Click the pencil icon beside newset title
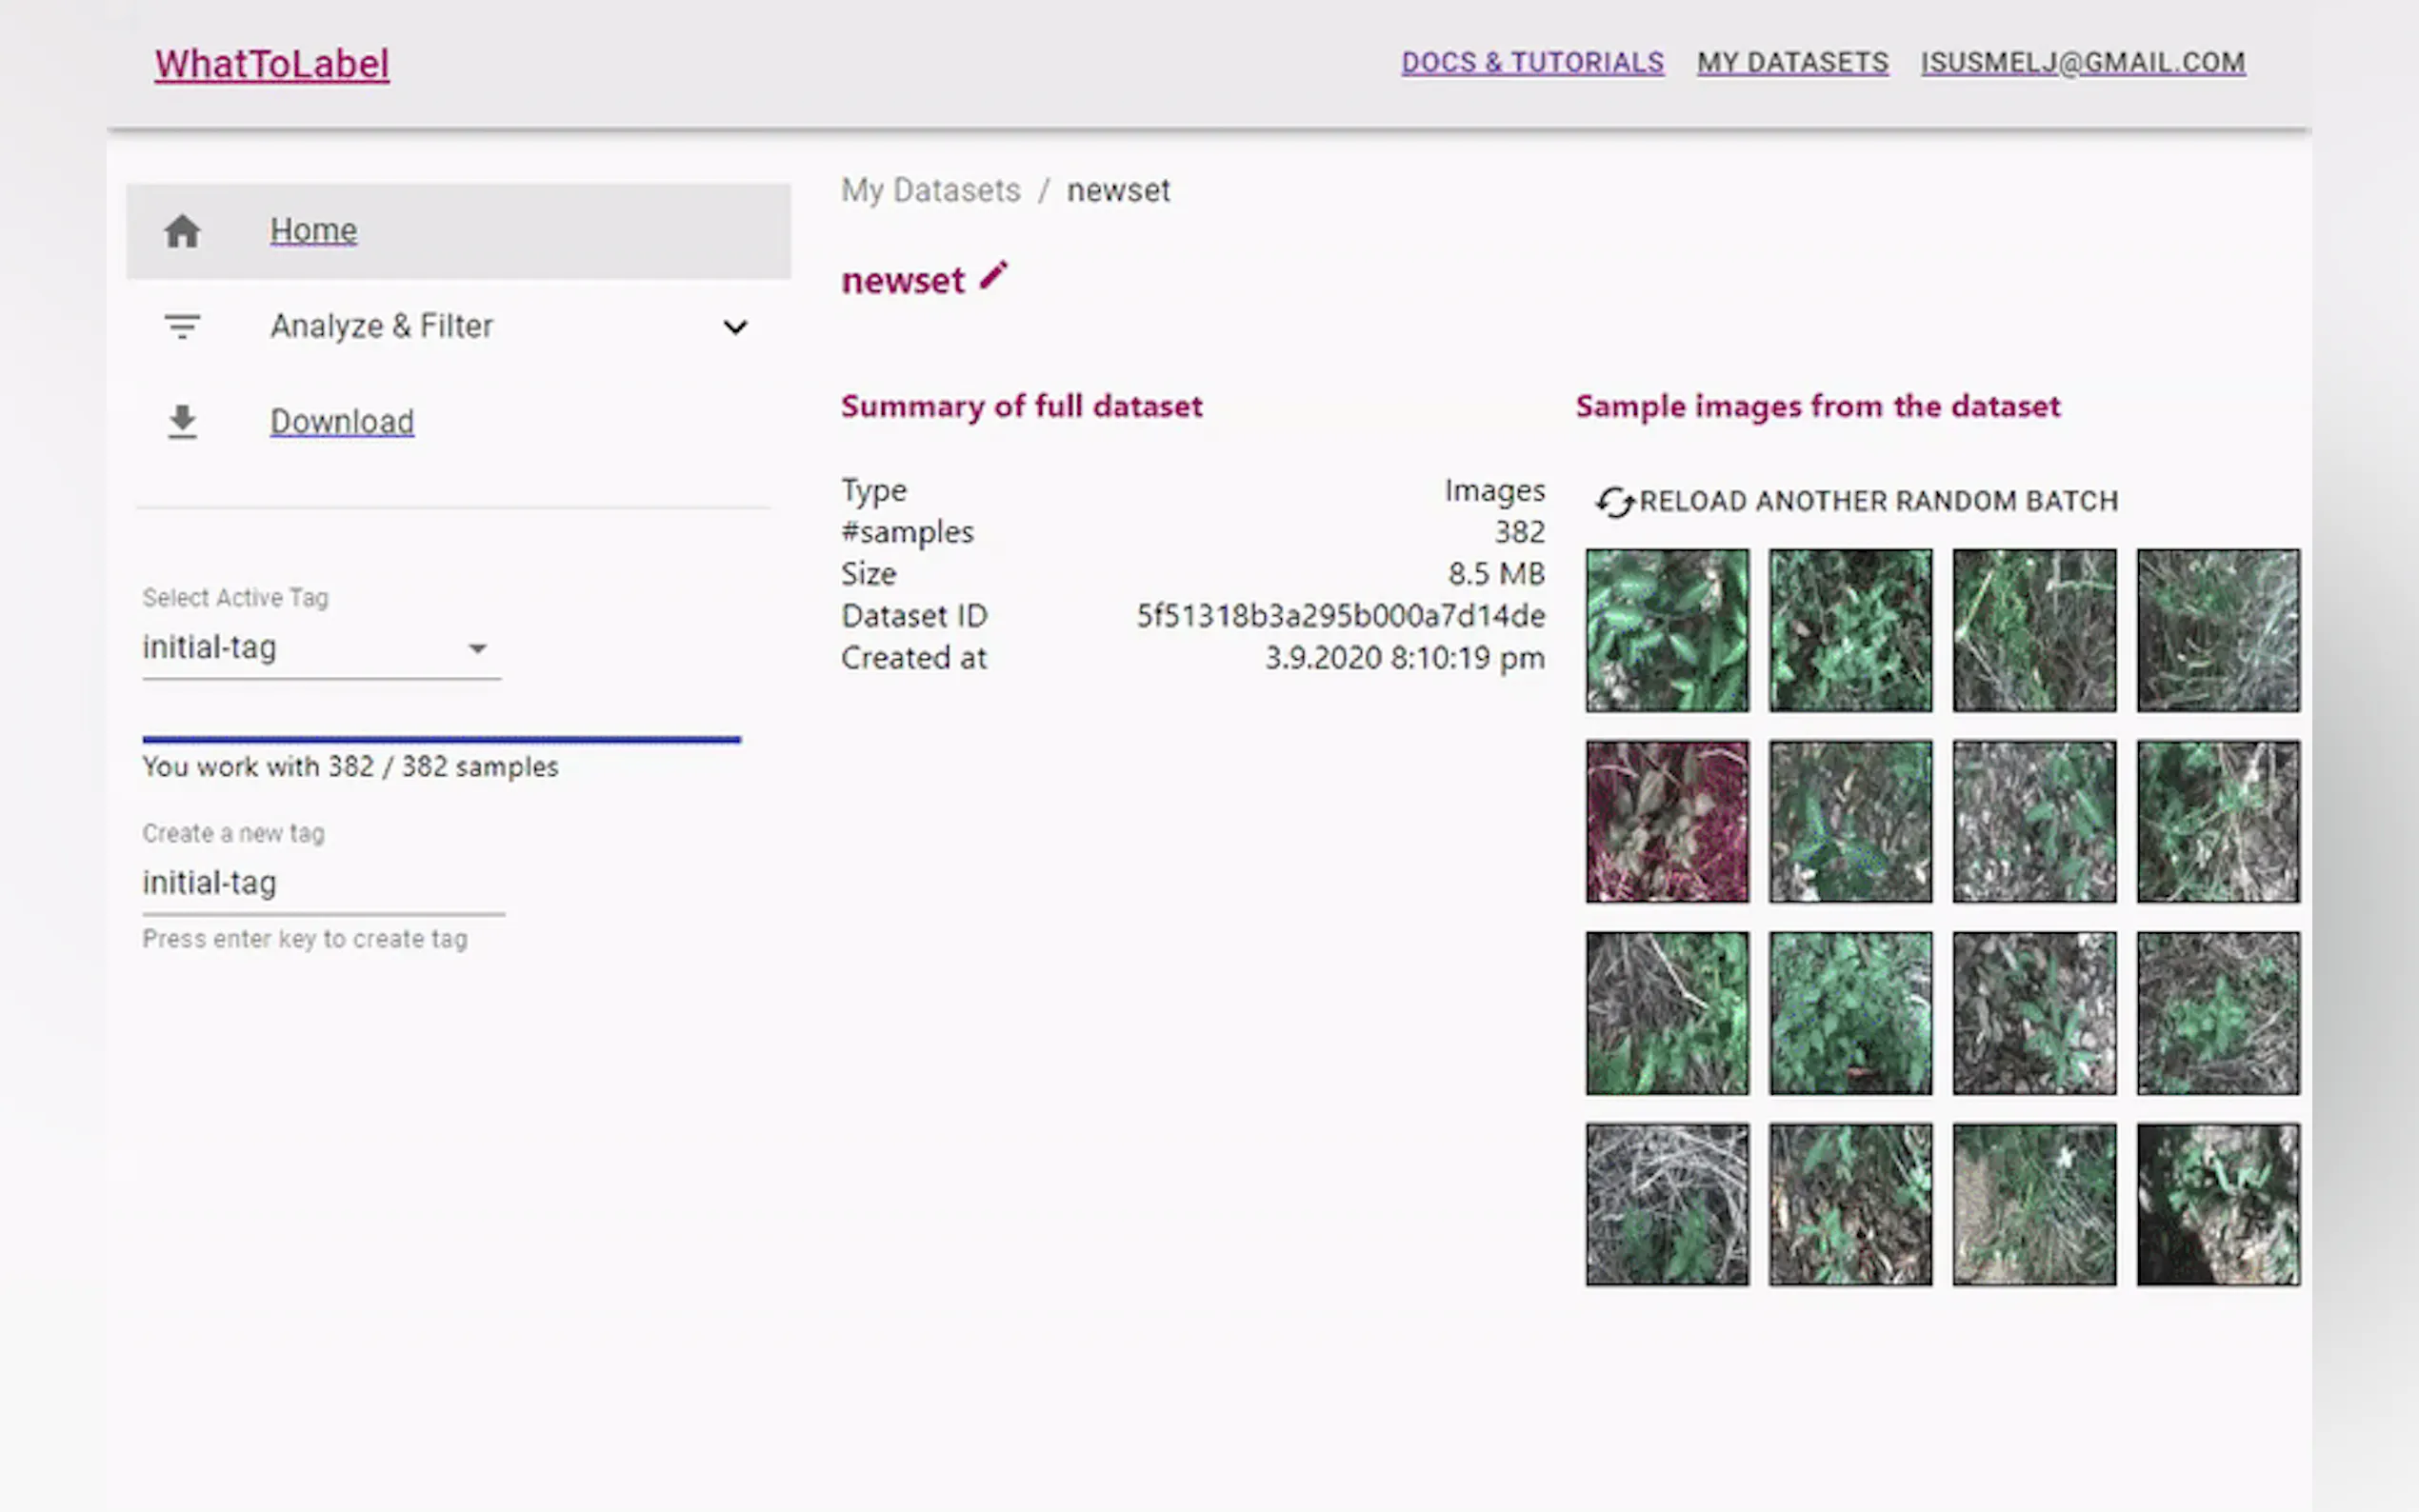Screen dimensions: 2419x1512 coord(993,275)
